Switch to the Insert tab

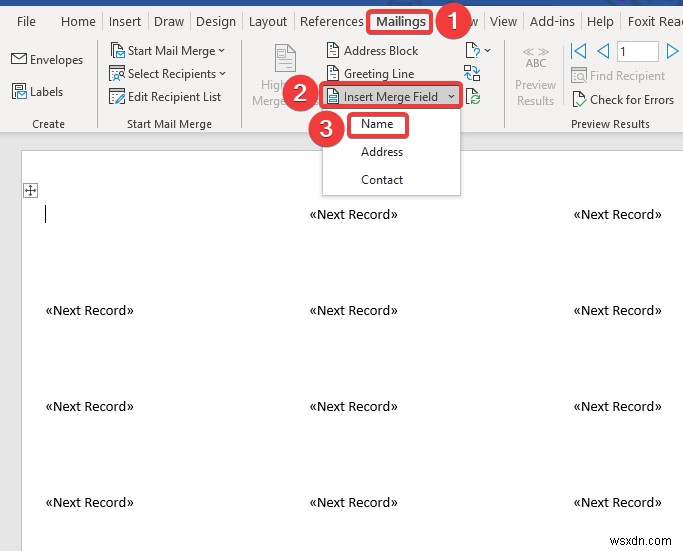pyautogui.click(x=125, y=21)
